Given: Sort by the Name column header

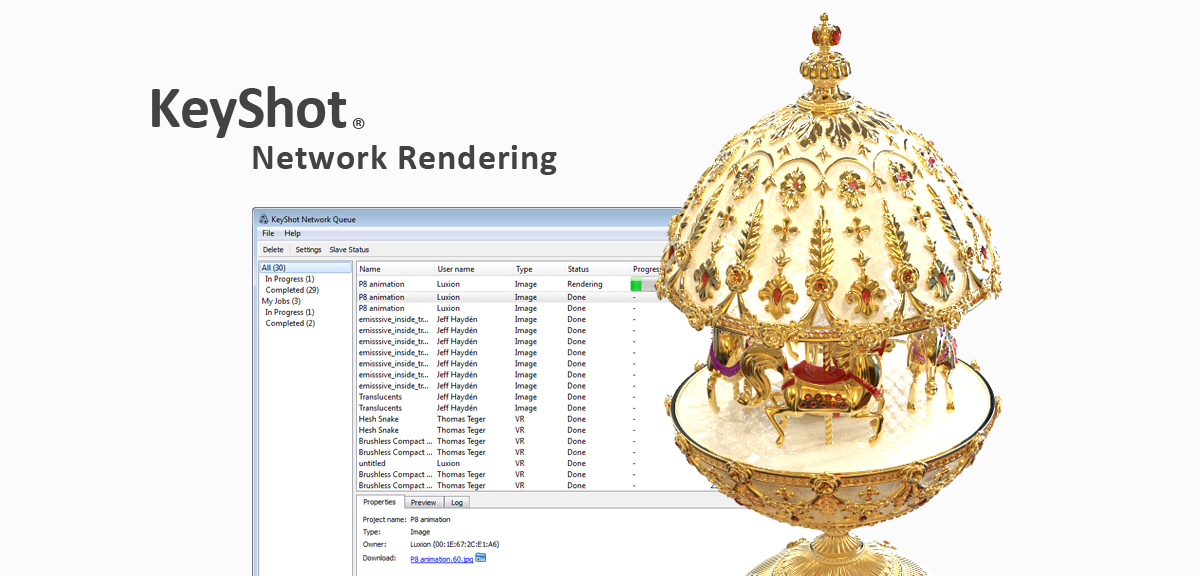Looking at the screenshot, I should pyautogui.click(x=395, y=269).
